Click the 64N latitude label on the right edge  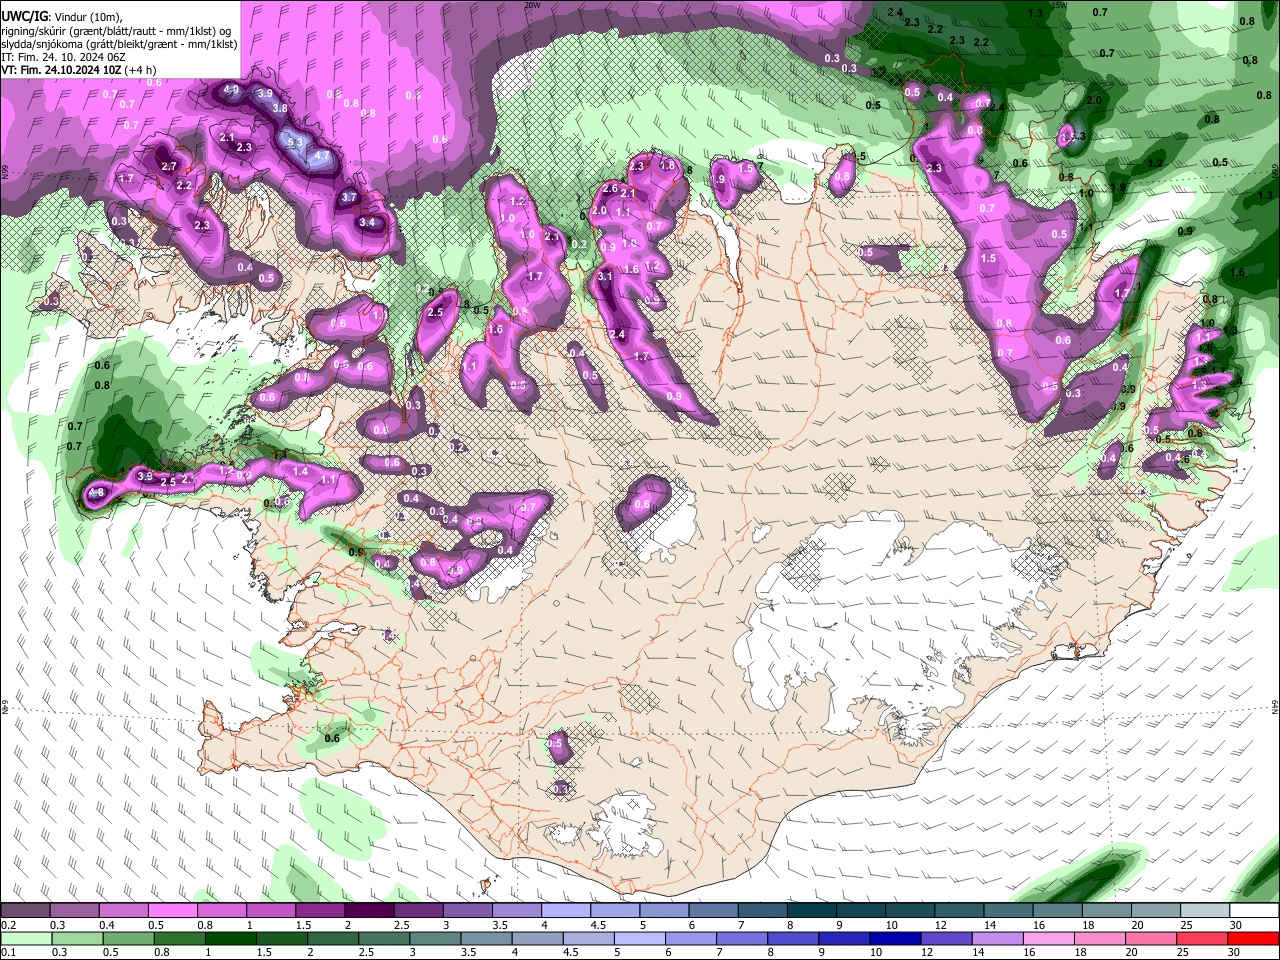(x=1275, y=706)
